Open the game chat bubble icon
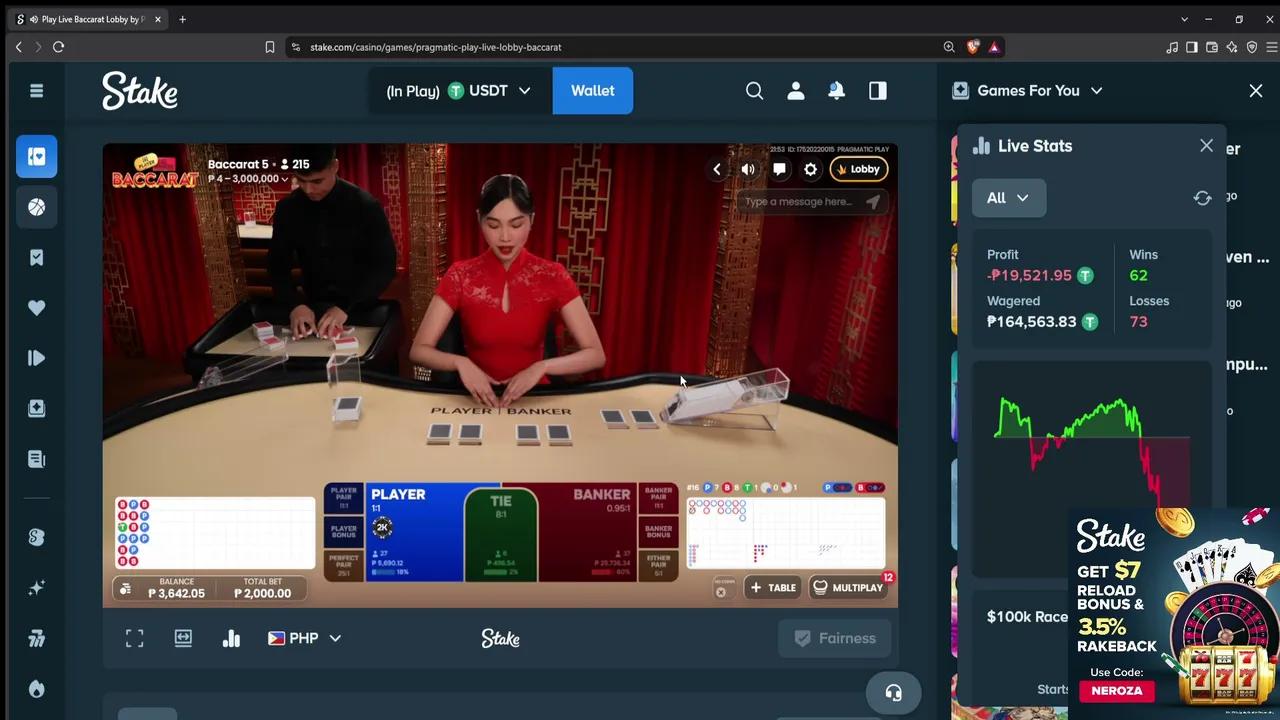The height and width of the screenshot is (720, 1280). 779,169
